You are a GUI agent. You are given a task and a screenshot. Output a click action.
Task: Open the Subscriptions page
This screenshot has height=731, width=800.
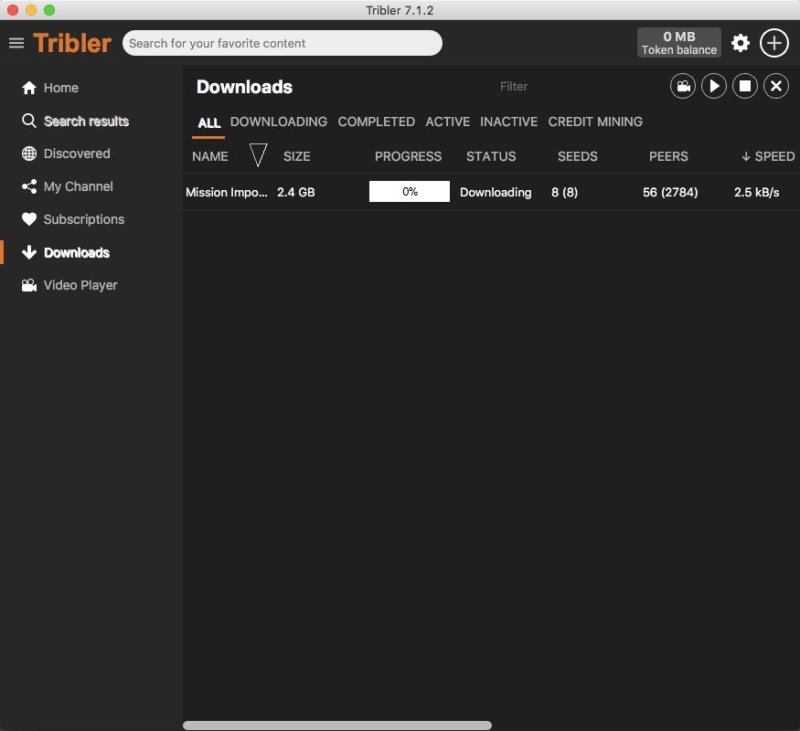click(84, 219)
